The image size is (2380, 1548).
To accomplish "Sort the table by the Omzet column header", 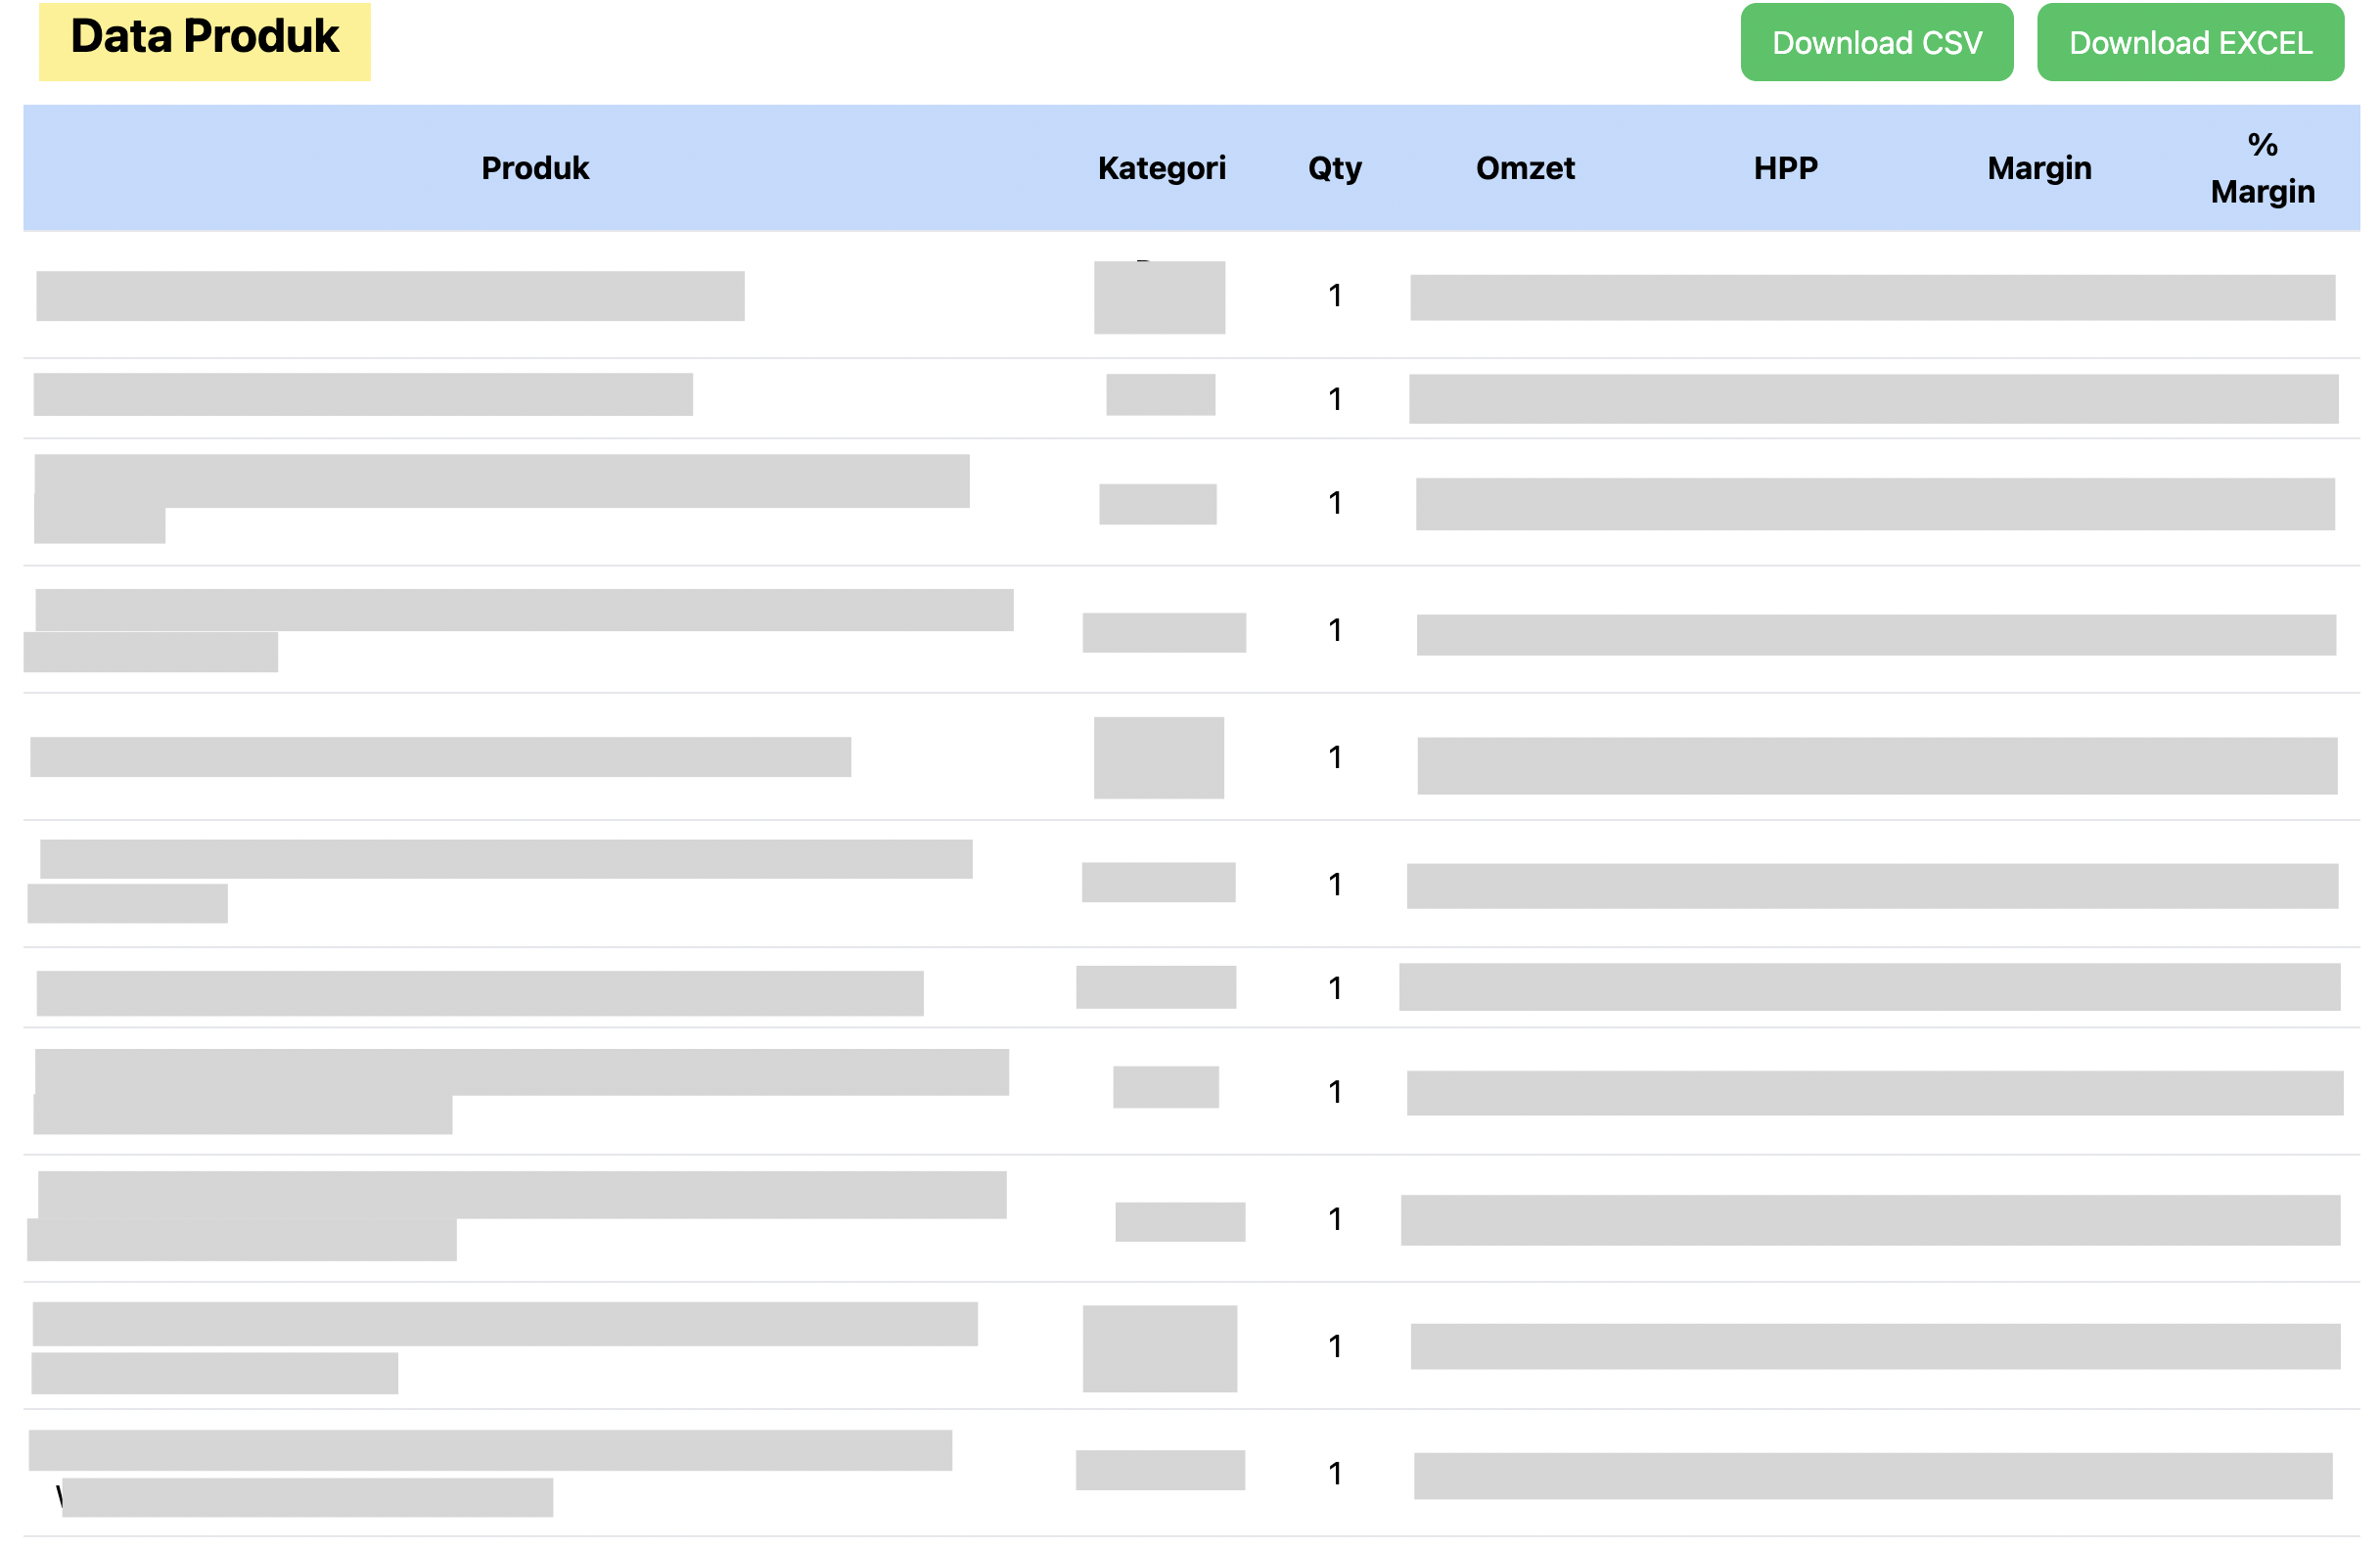I will coord(1525,168).
